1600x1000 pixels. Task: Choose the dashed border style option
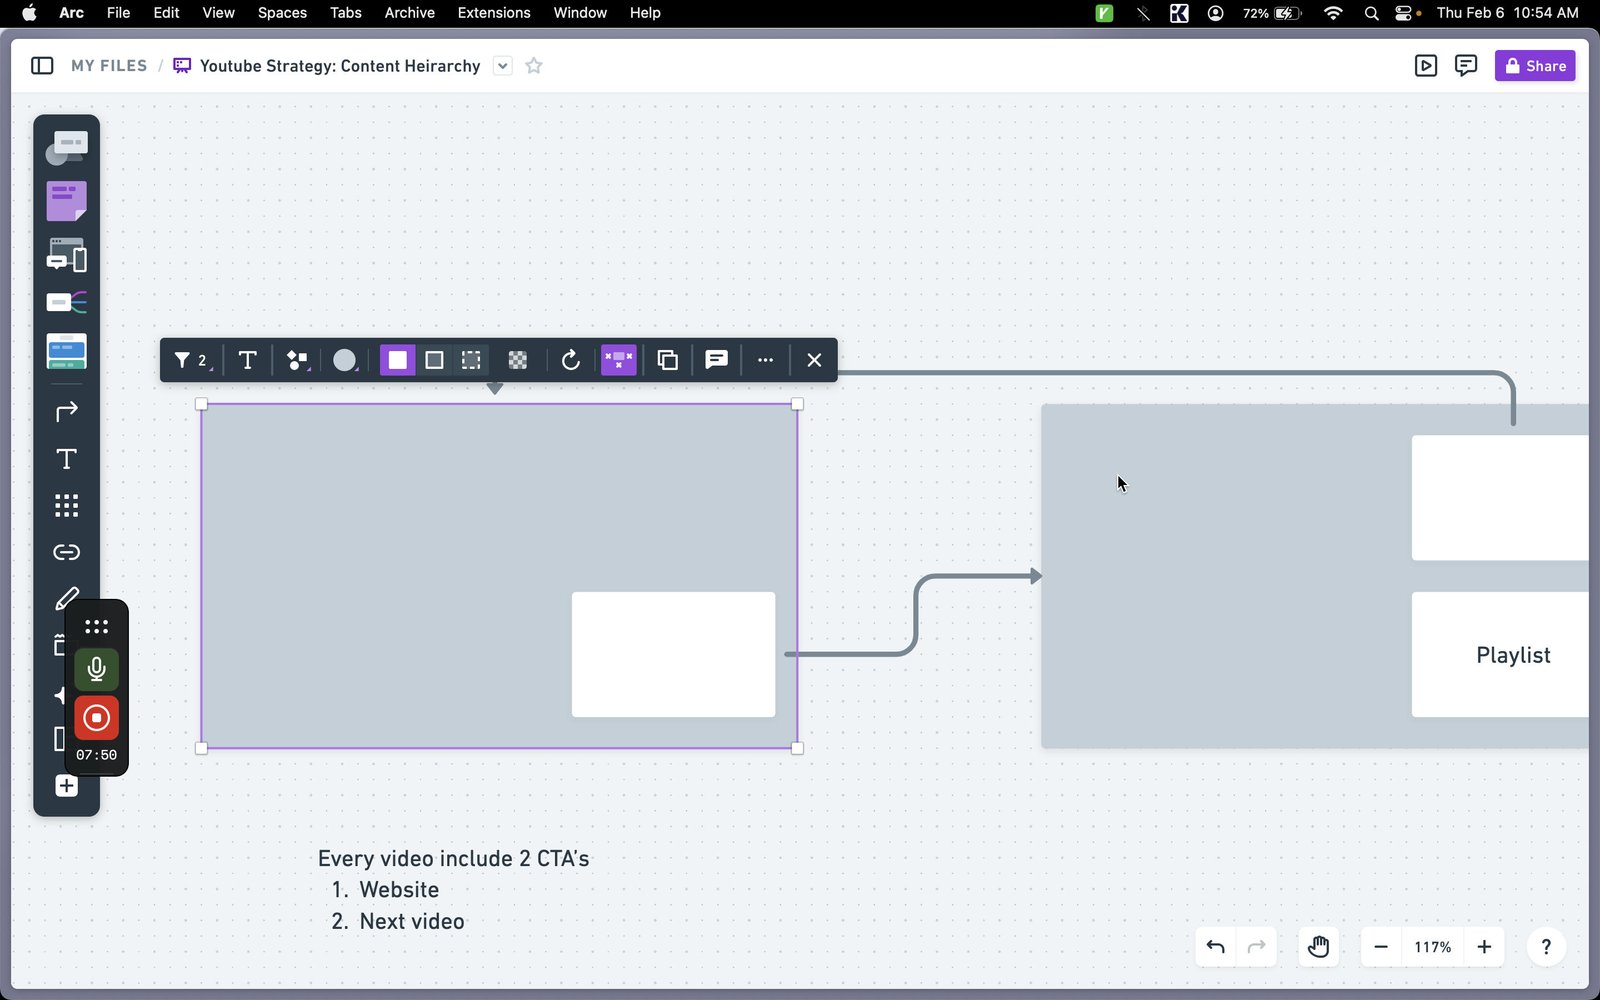coord(471,360)
